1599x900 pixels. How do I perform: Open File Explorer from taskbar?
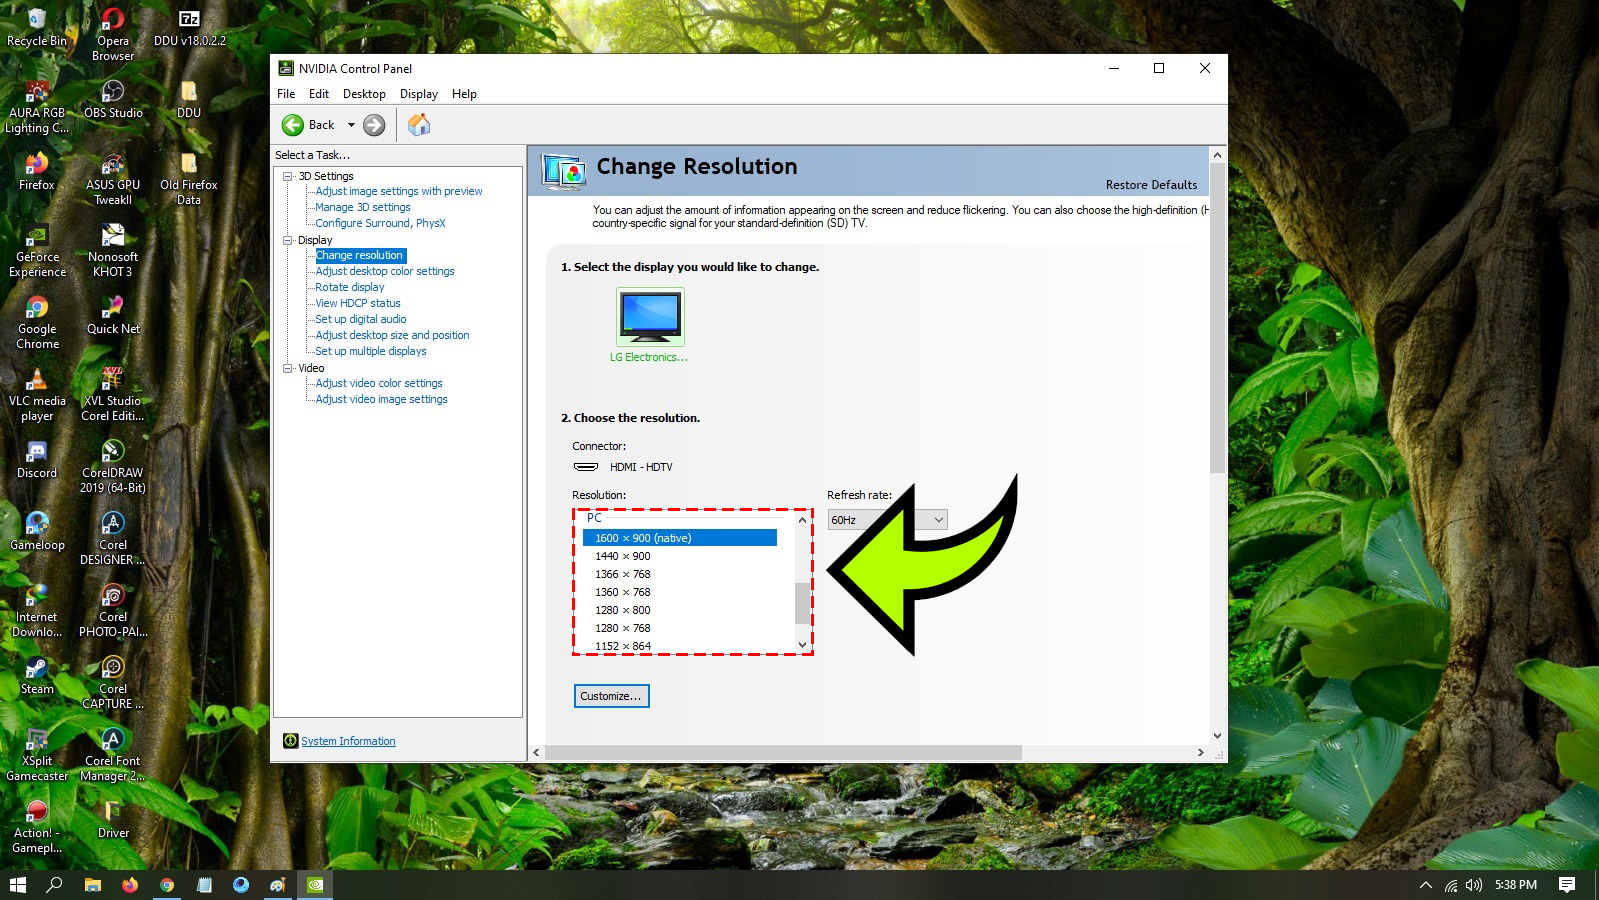(x=93, y=885)
